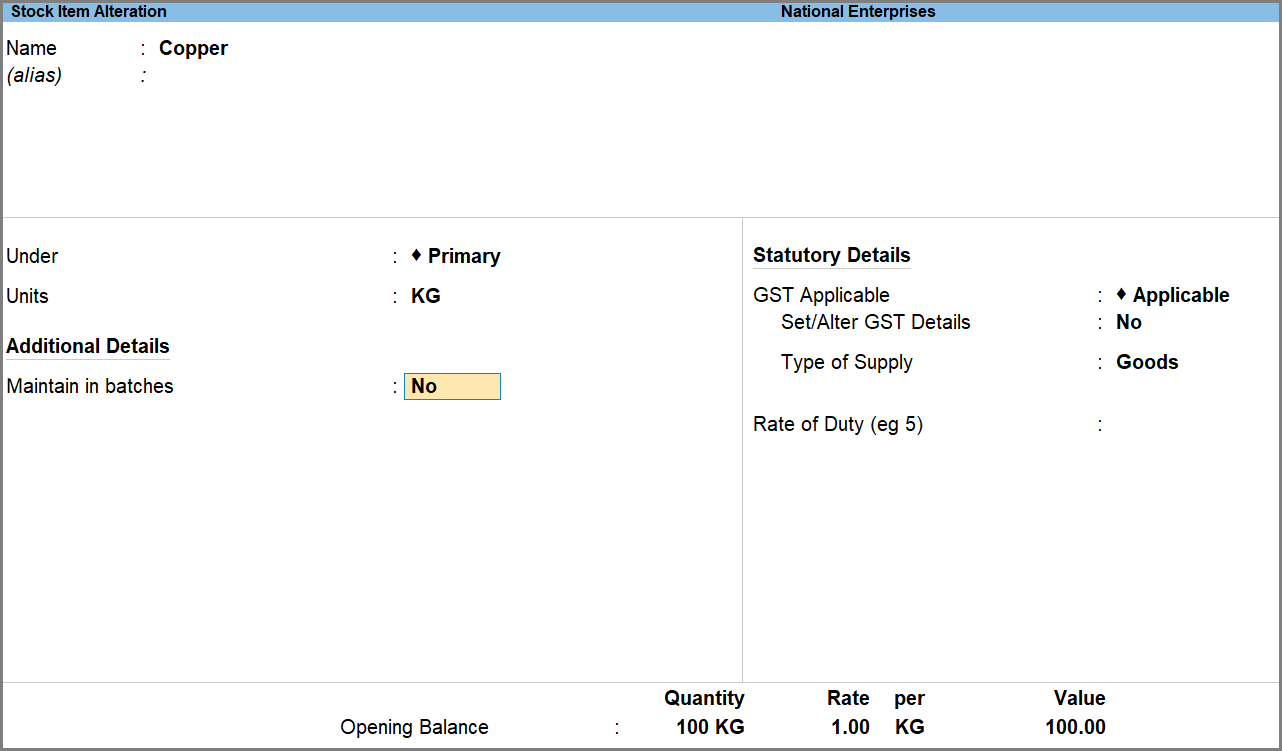Click the National Enterprises company name
The image size is (1282, 751).
(x=858, y=12)
